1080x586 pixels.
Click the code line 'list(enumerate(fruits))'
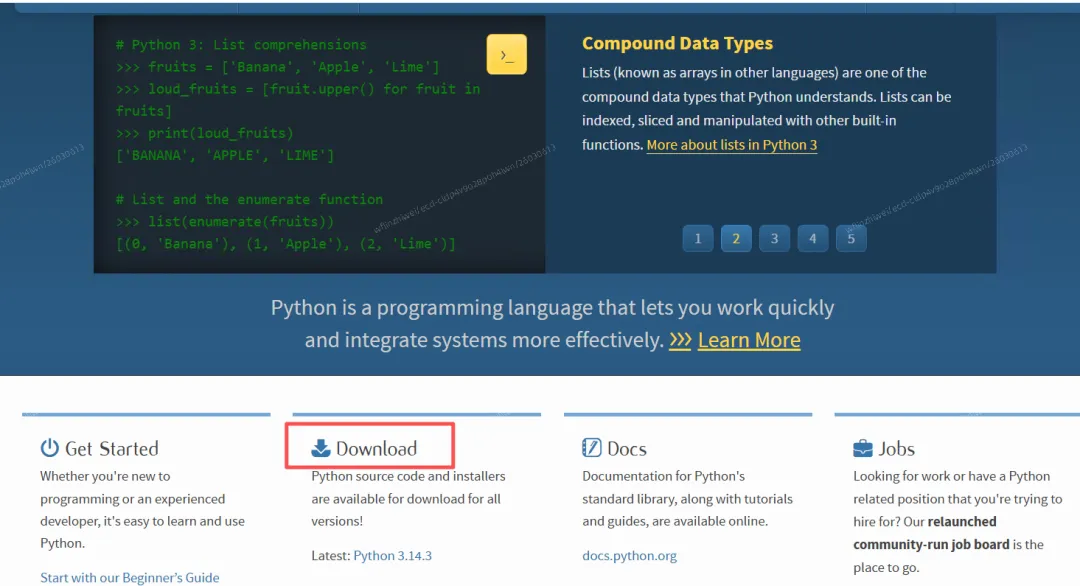pos(241,222)
